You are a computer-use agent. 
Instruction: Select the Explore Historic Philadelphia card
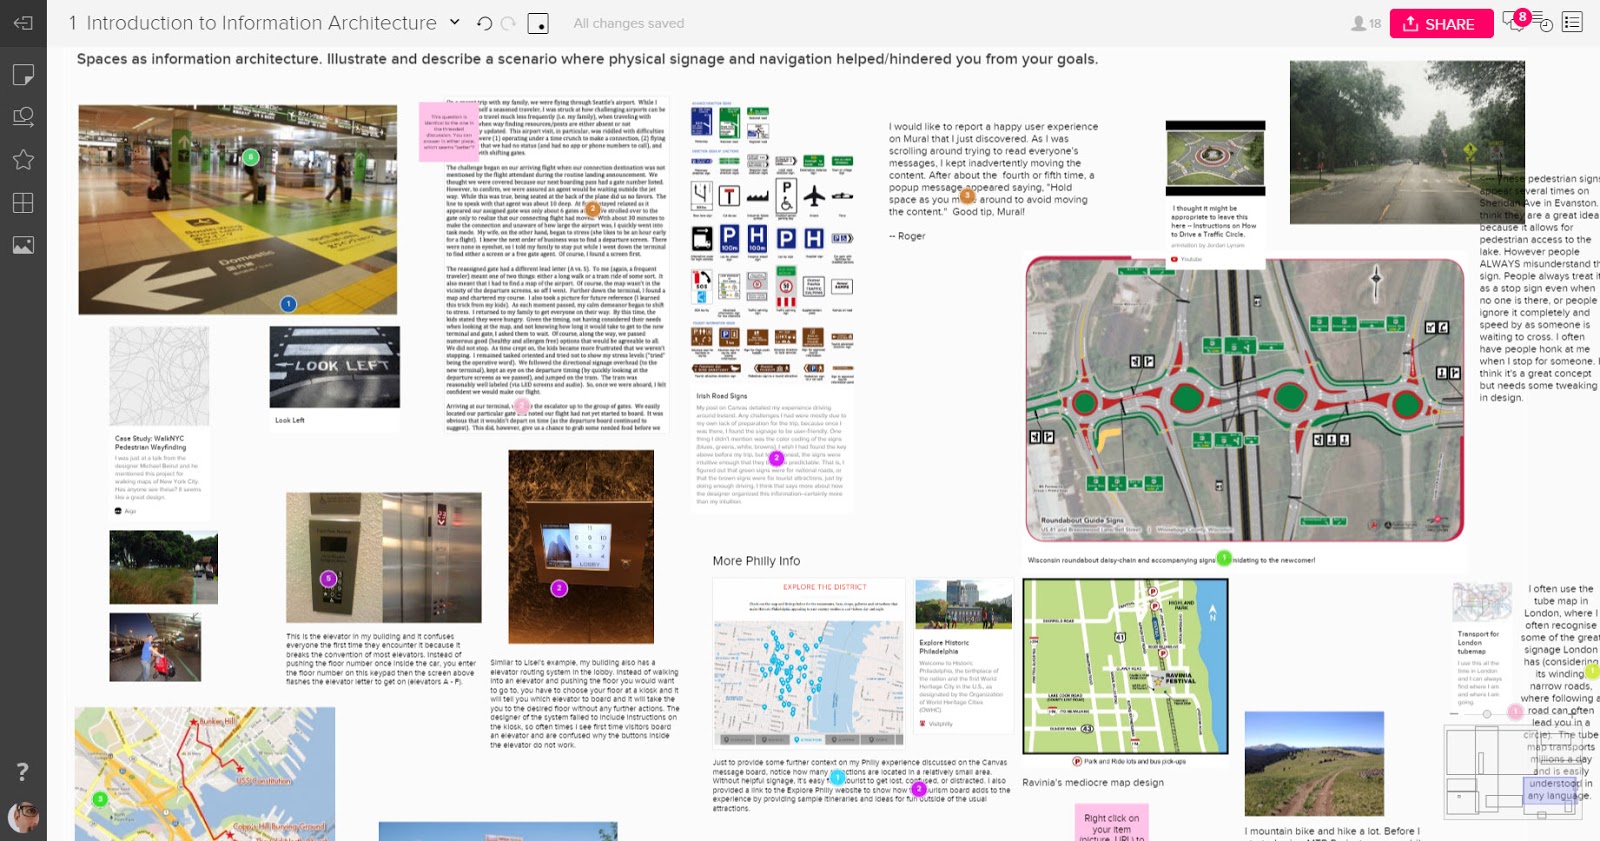coord(963,654)
